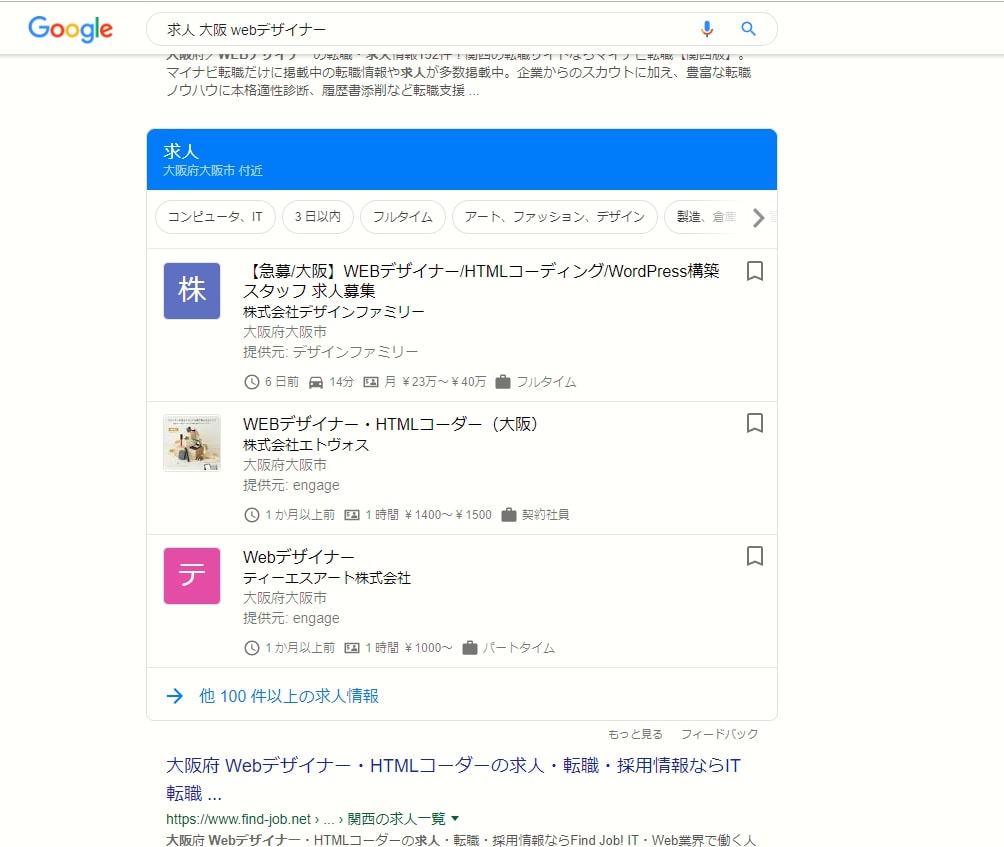The height and width of the screenshot is (847, 1004).
Task: Click hourly wage 1 時間 ¥1400～¥1500
Action: coord(428,515)
